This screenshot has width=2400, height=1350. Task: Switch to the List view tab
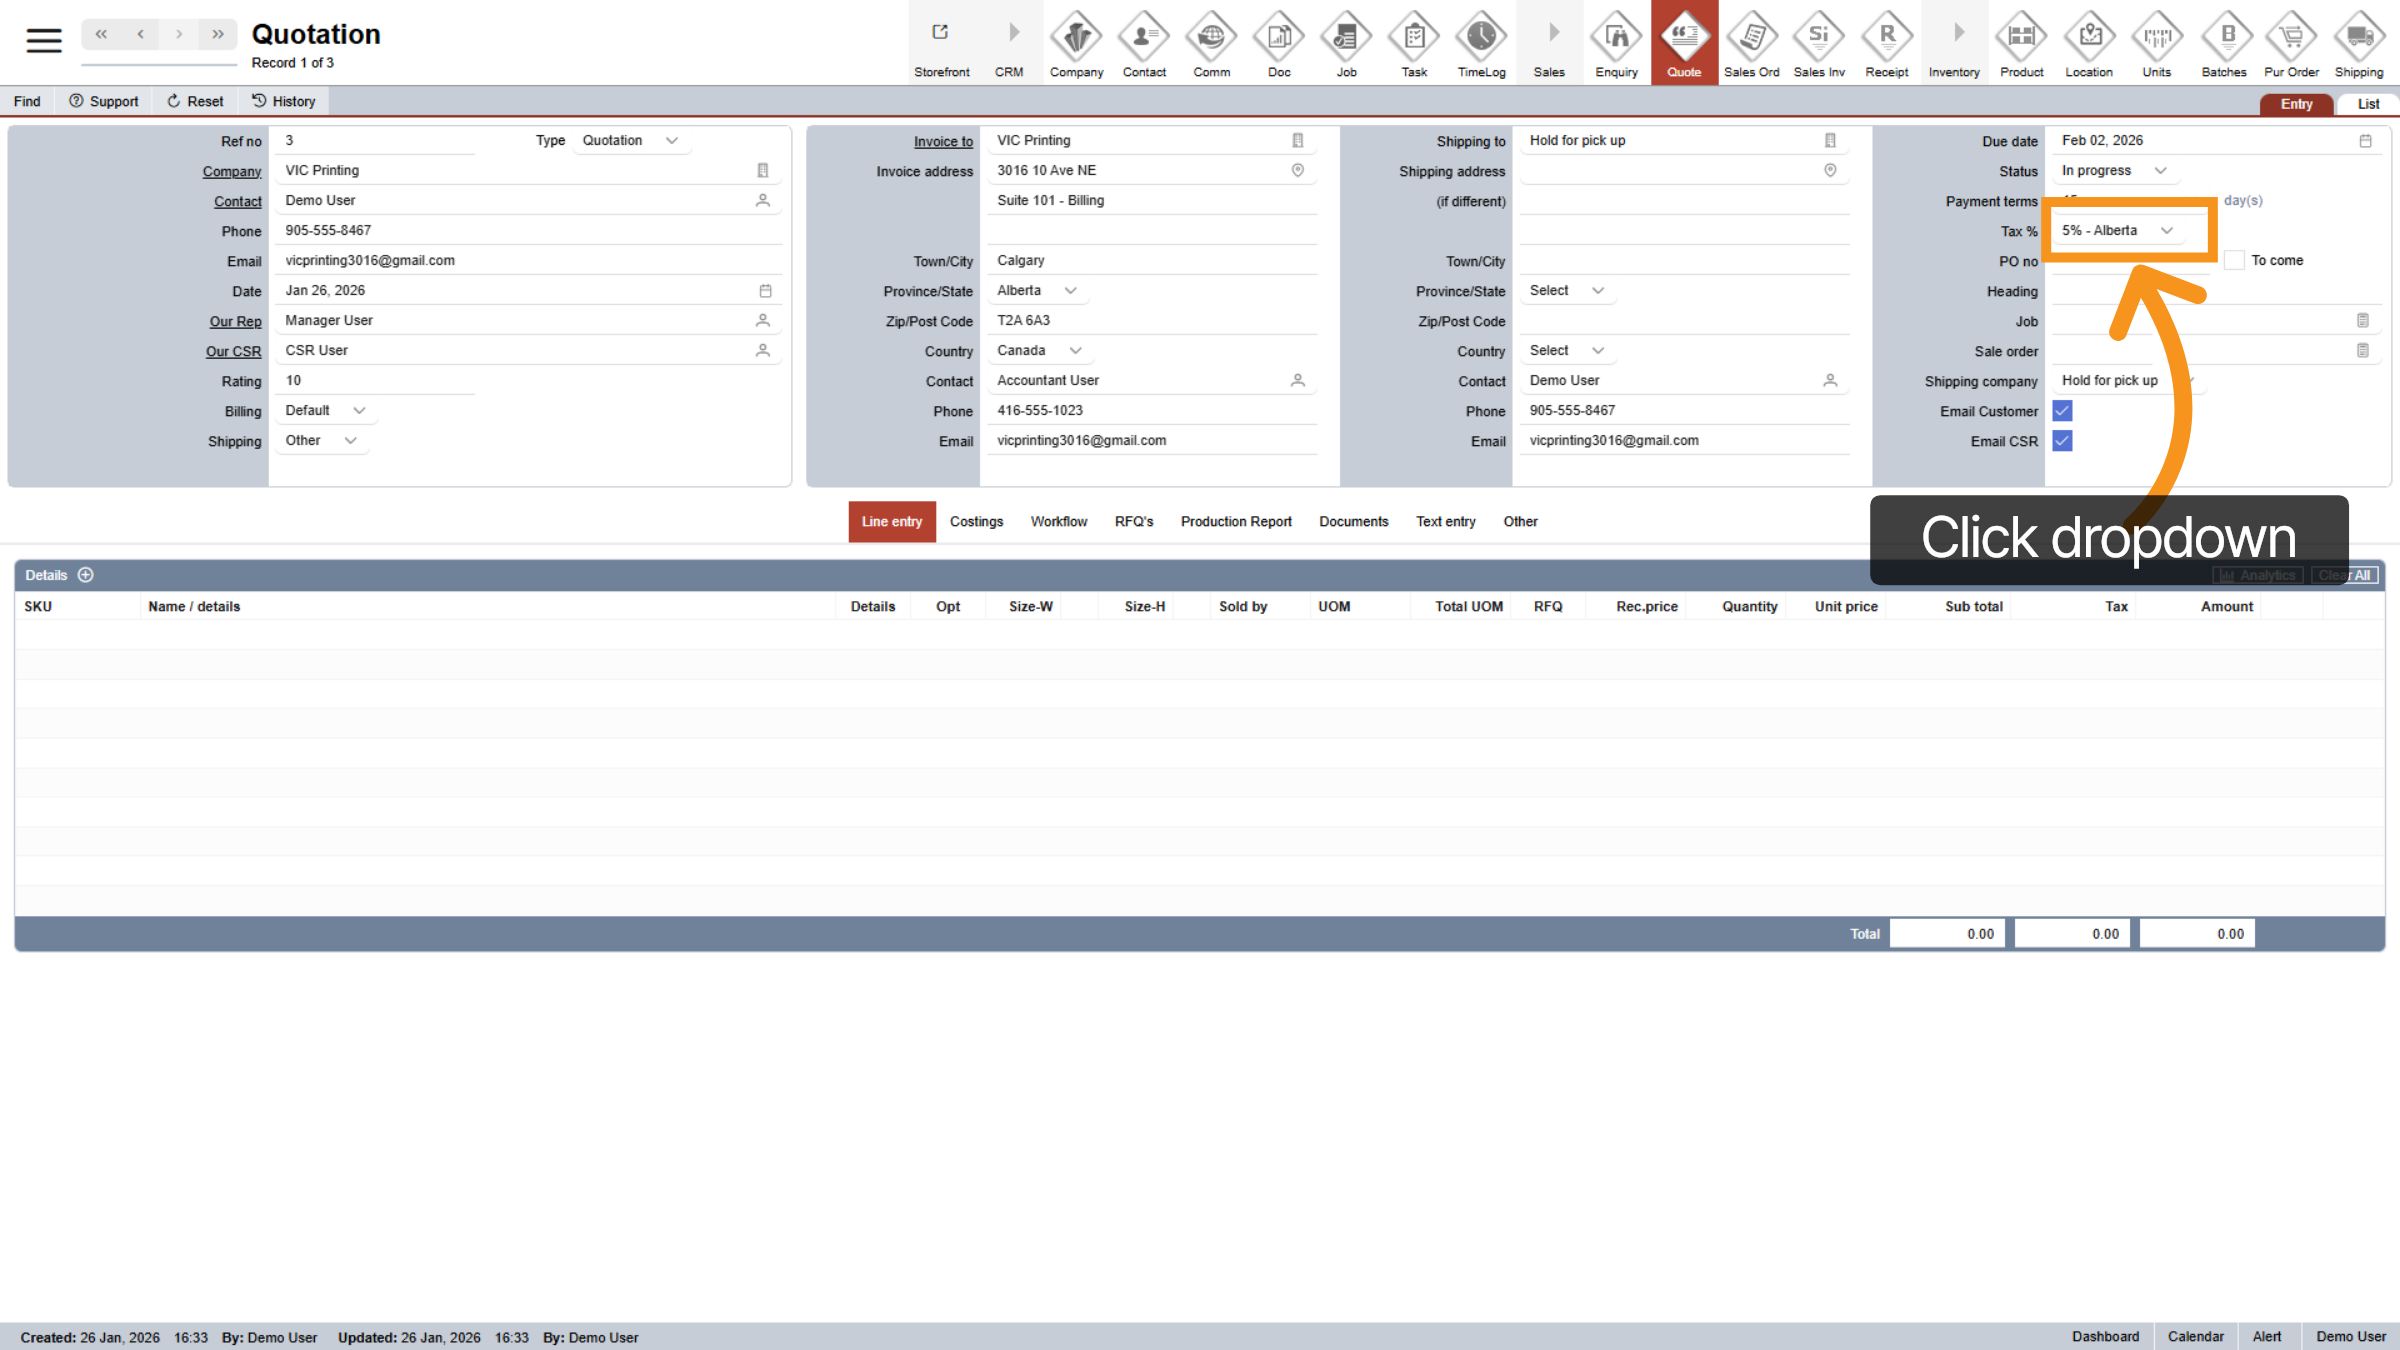point(2368,104)
